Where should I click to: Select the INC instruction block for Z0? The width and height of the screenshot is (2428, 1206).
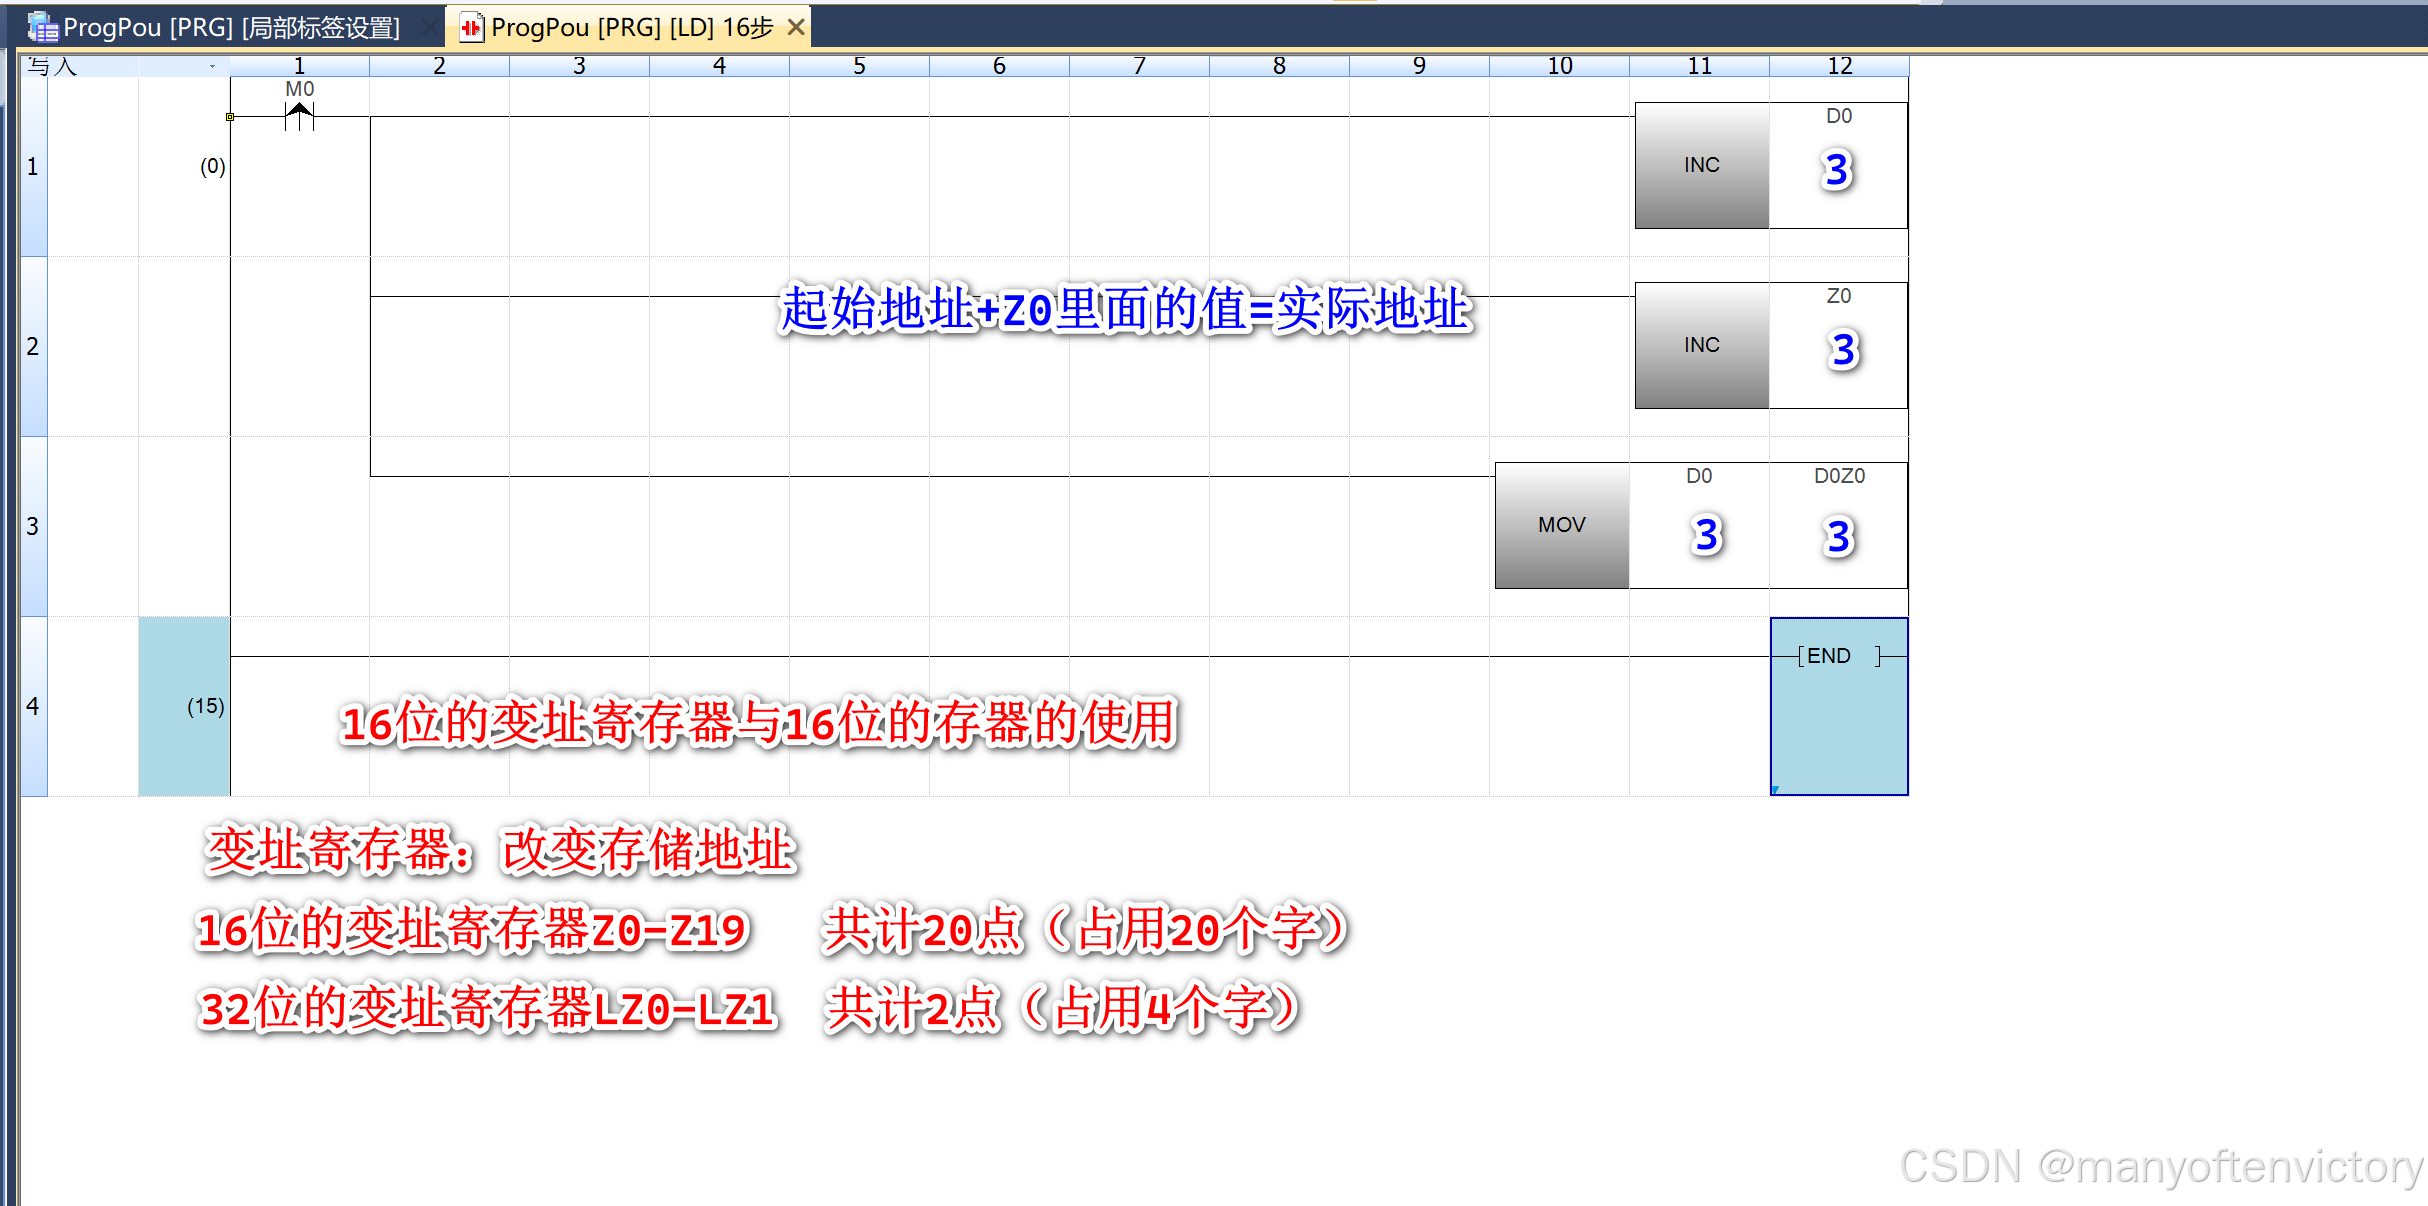pyautogui.click(x=1702, y=345)
